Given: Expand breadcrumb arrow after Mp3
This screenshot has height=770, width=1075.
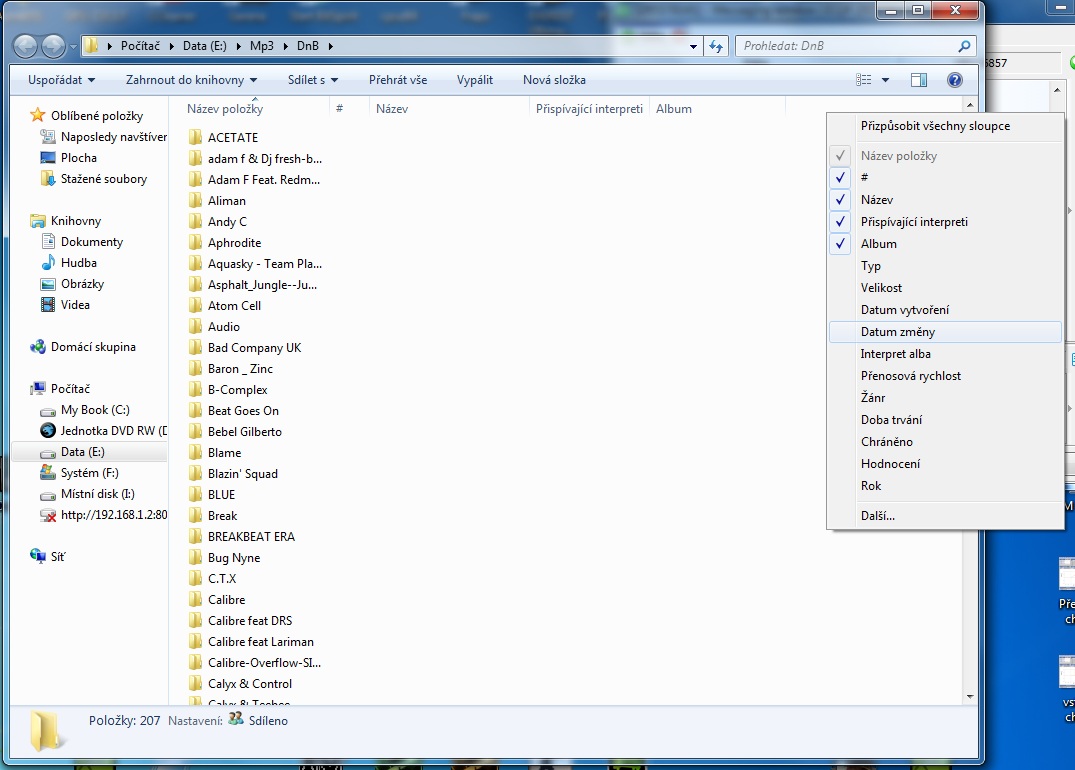Looking at the screenshot, I should coord(285,46).
